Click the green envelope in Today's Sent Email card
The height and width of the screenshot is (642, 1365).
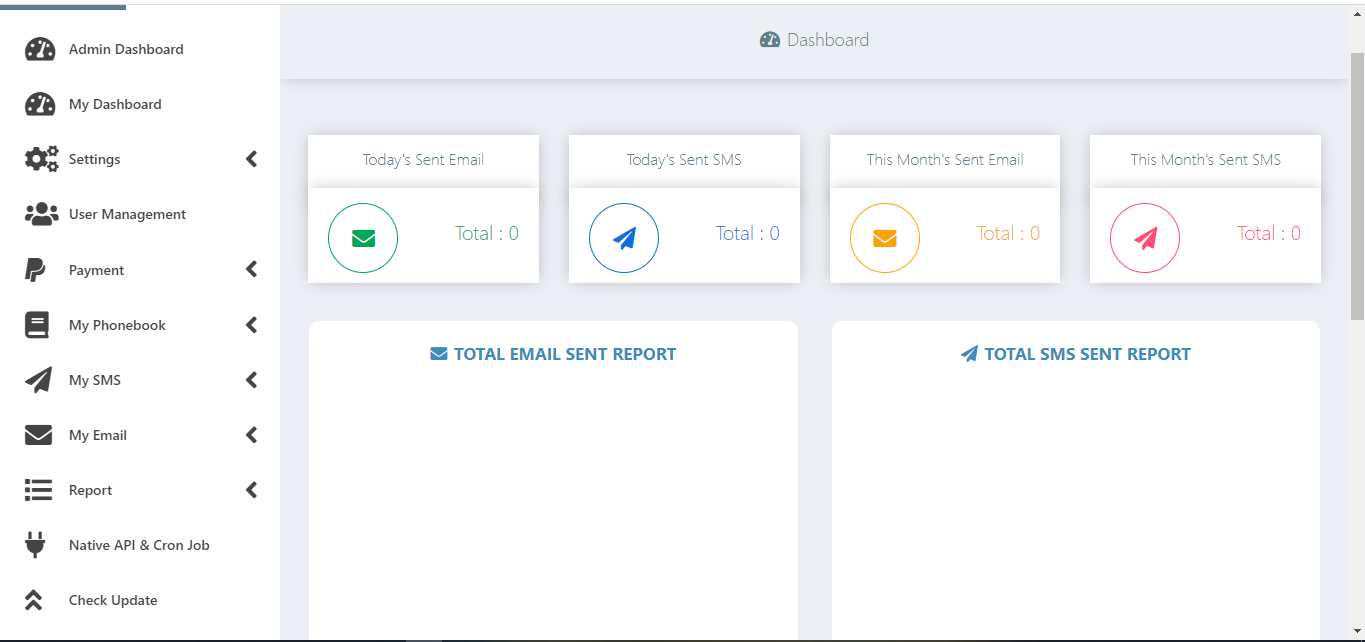(363, 238)
